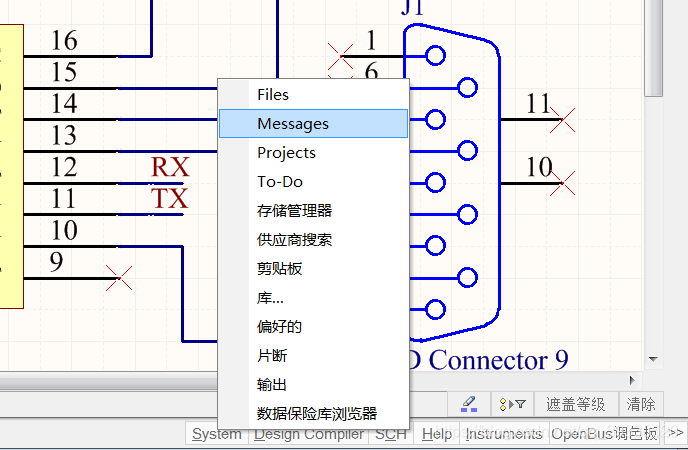The width and height of the screenshot is (688, 450).
Task: Click pin 16 number on the IC
Action: (64, 41)
